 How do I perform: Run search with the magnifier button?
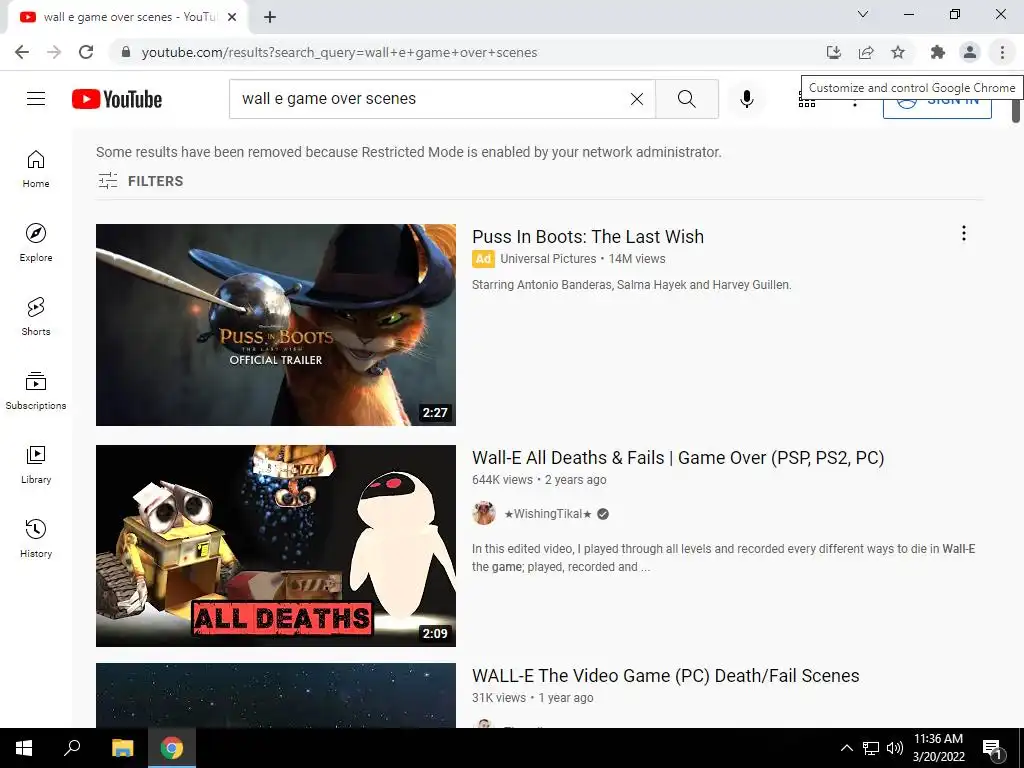tap(686, 99)
